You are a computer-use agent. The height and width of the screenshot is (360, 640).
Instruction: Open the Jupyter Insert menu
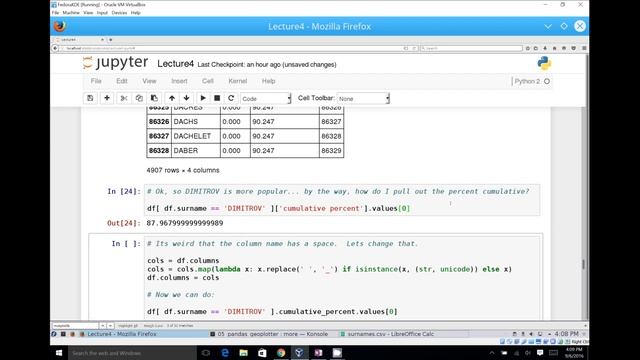[179, 81]
